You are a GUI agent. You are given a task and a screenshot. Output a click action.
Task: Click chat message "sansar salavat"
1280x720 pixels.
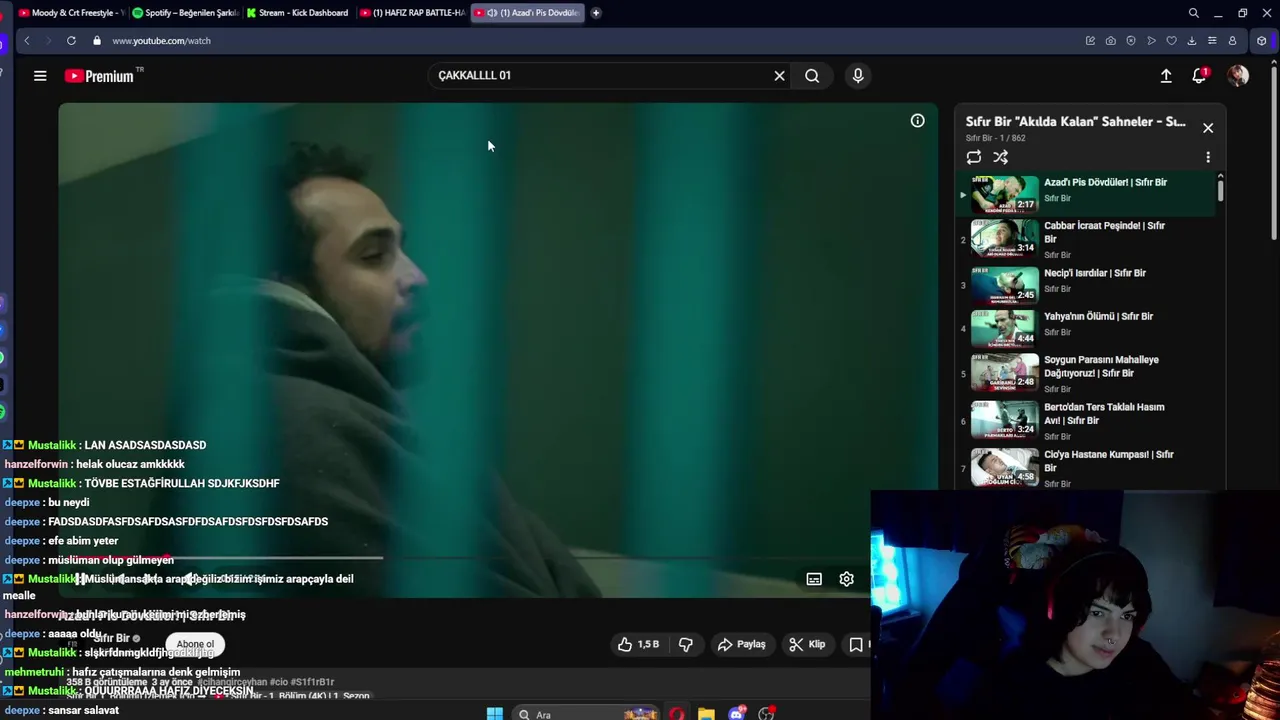pos(83,710)
